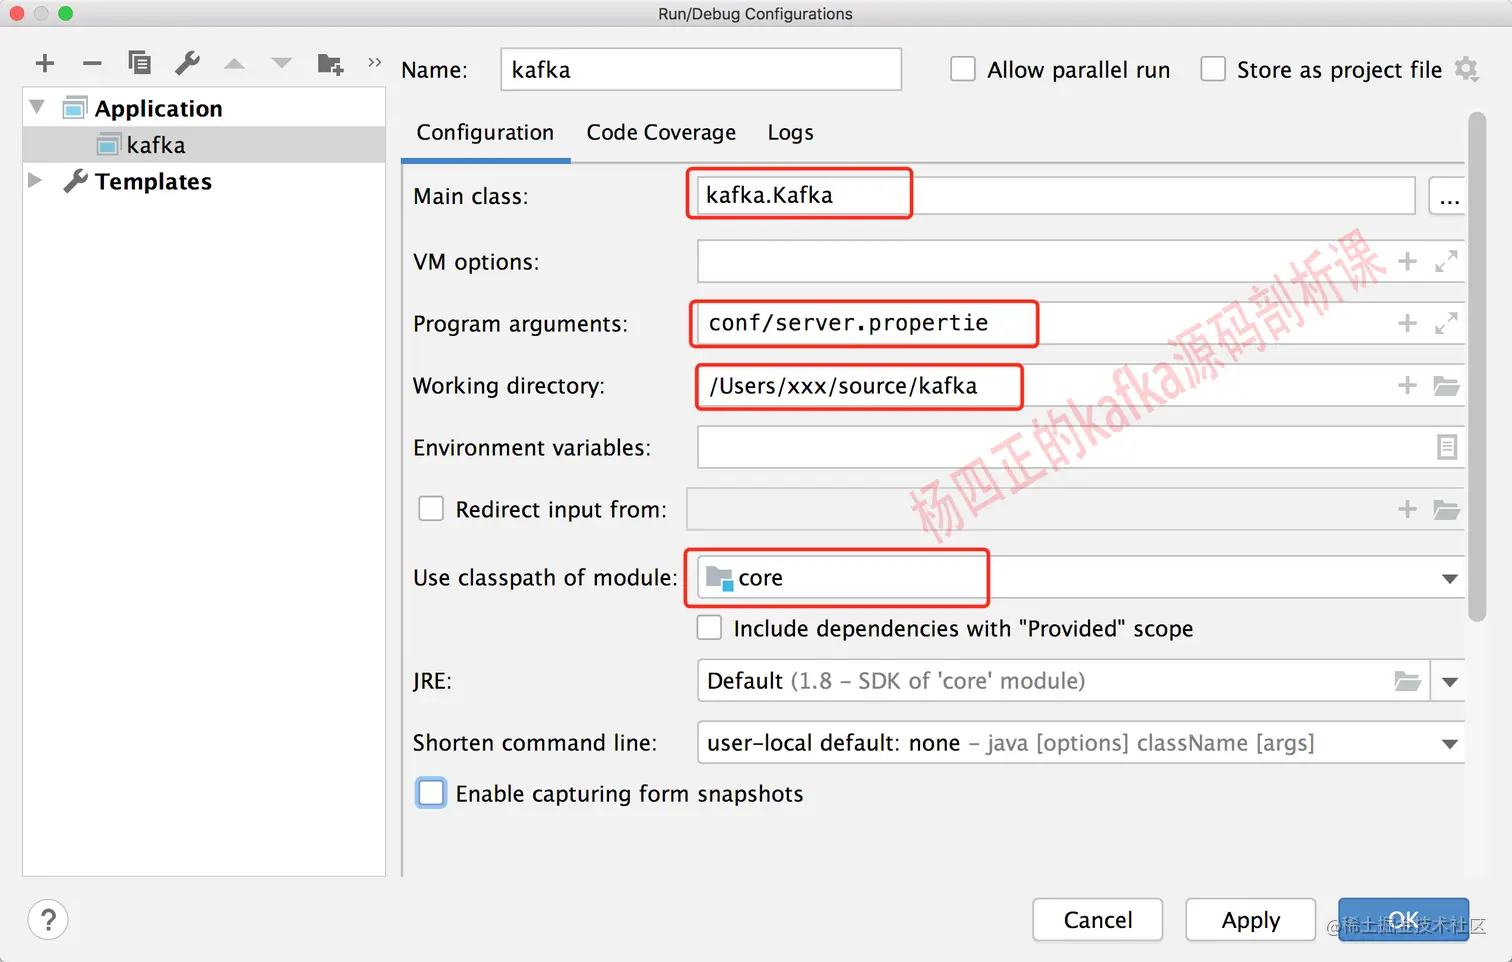Viewport: 1512px width, 962px height.
Task: Focus the Main class field
Action: (1056, 196)
